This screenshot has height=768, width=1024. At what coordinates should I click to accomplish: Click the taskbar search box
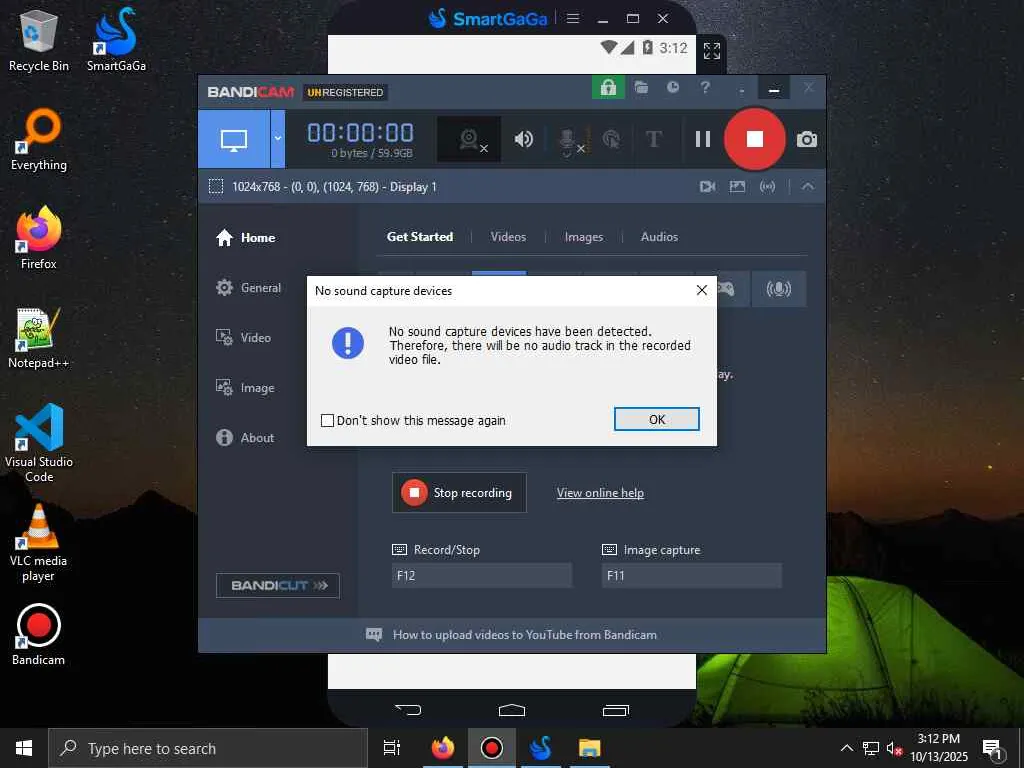click(208, 748)
